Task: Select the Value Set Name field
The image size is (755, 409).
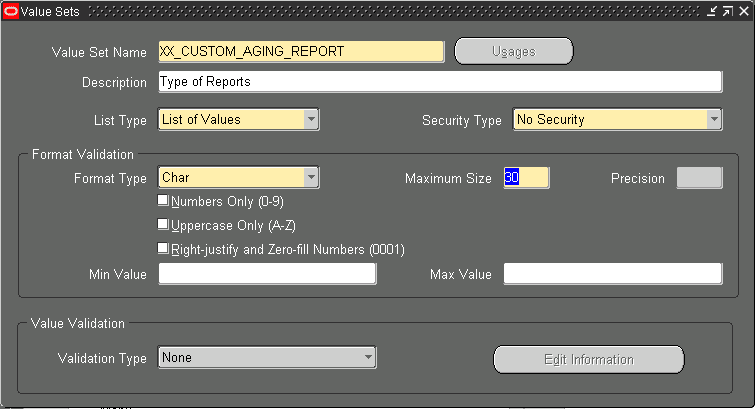Action: [x=300, y=52]
